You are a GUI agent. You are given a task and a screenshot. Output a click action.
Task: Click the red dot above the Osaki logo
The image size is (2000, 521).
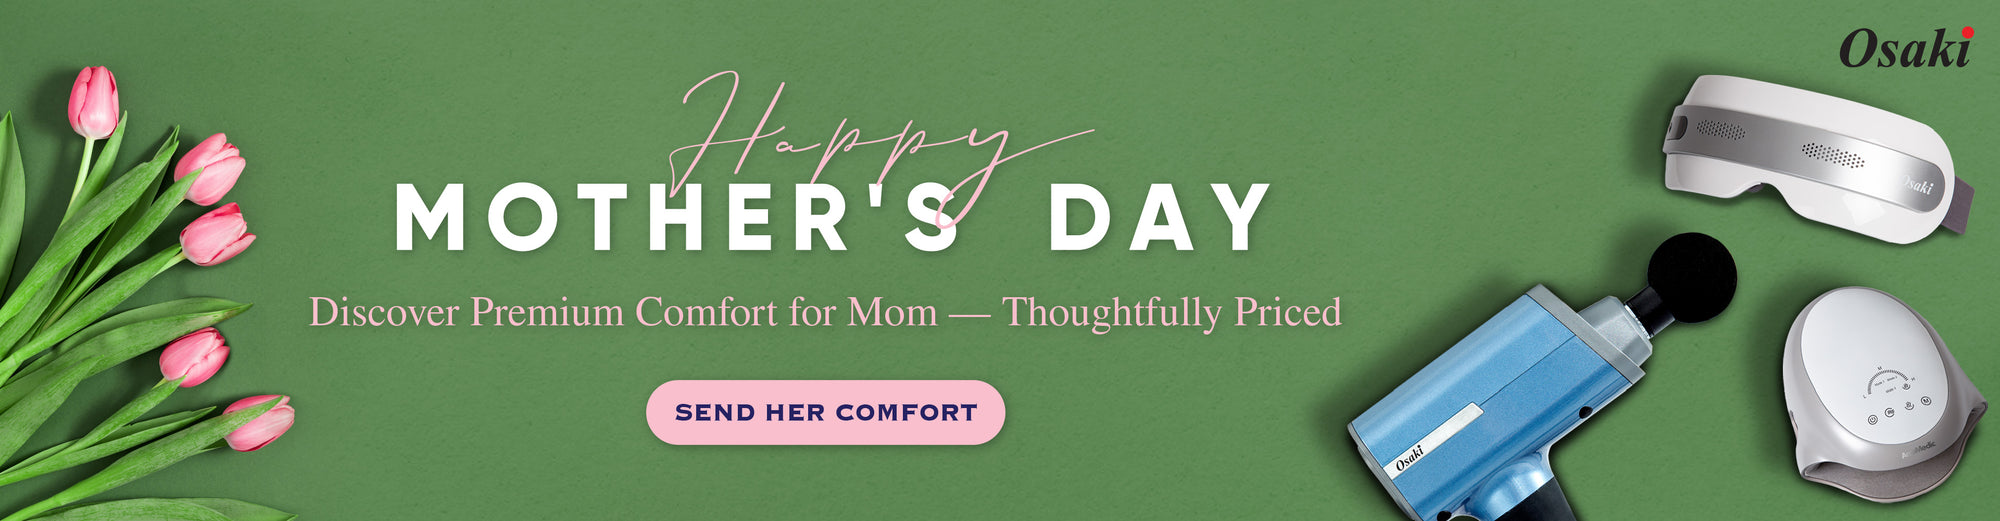coord(1967,33)
